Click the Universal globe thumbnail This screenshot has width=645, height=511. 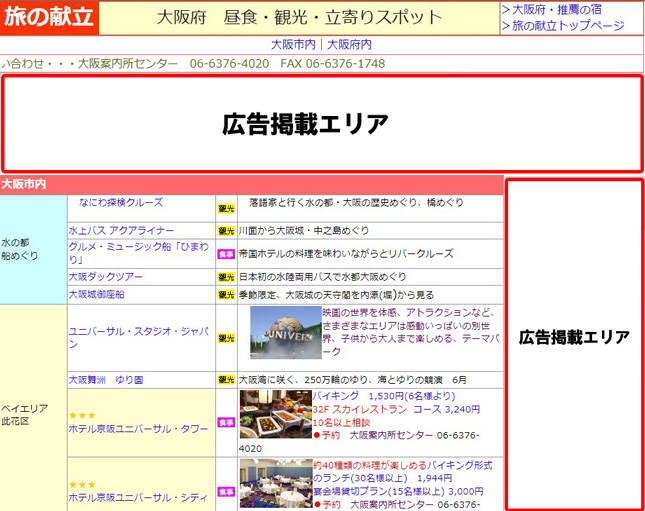click(286, 333)
